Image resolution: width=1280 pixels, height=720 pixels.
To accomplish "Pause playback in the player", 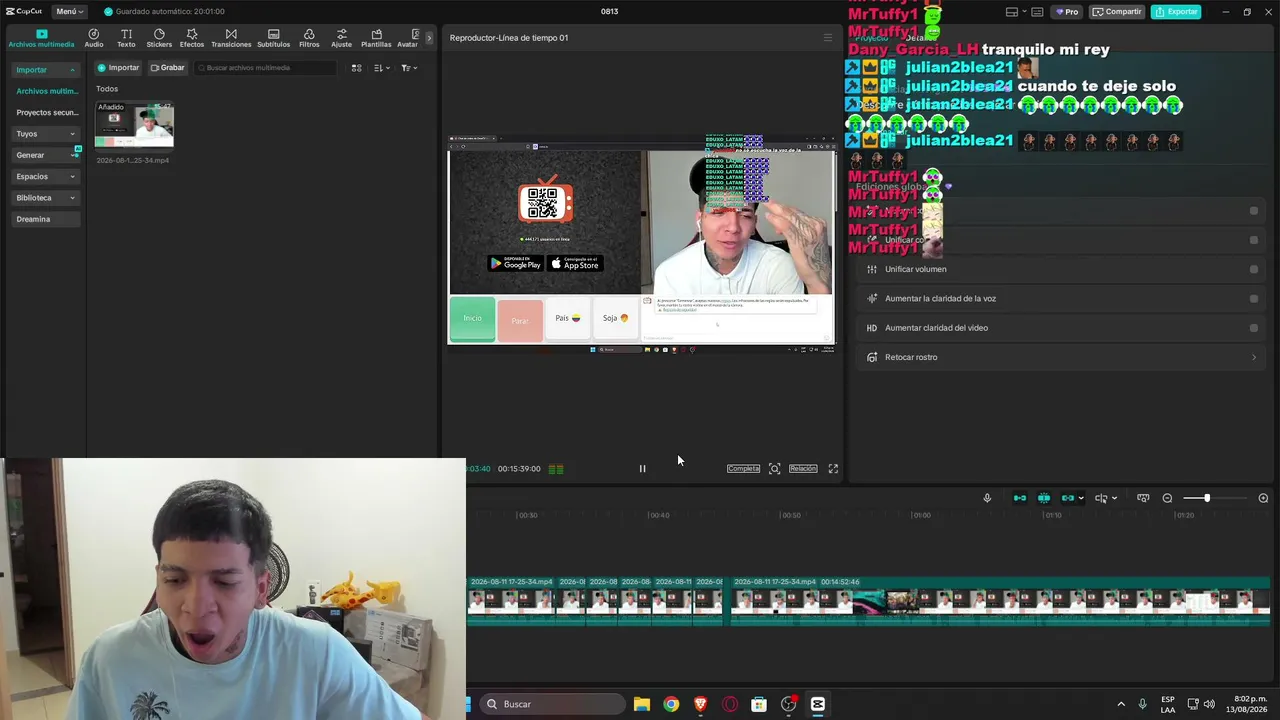I will (642, 468).
